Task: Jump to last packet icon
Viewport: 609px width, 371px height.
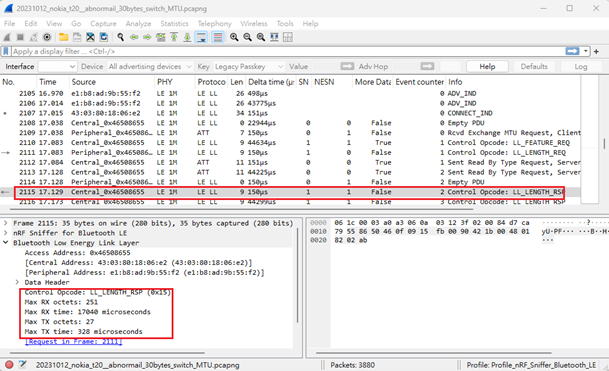Action: pos(187,37)
